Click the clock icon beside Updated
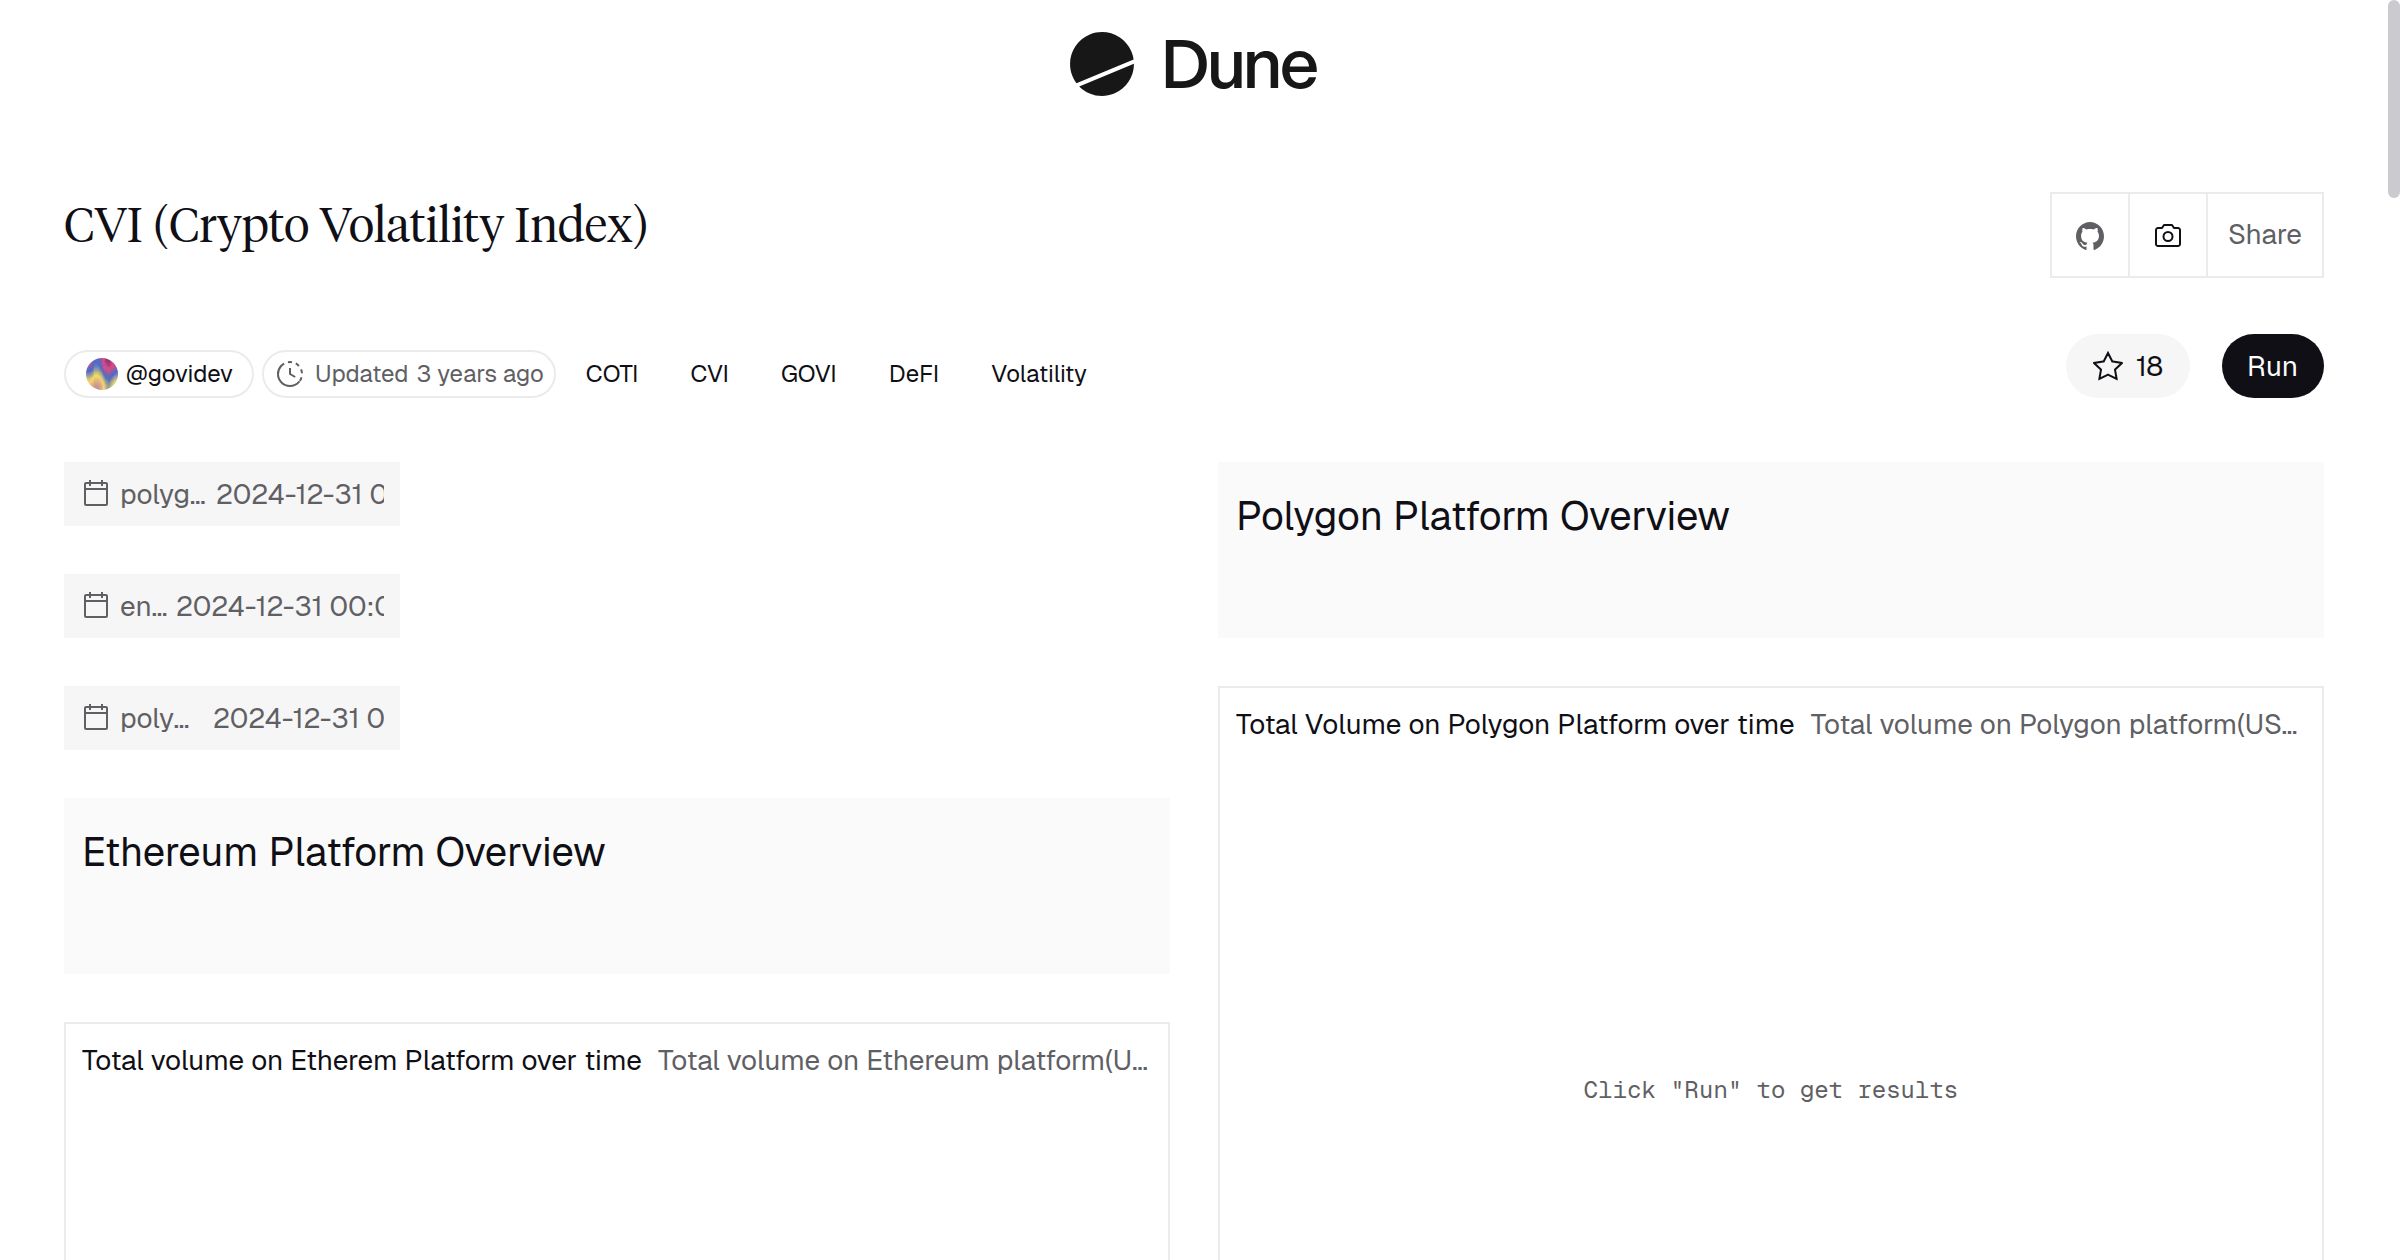The image size is (2400, 1260). pyautogui.click(x=290, y=374)
